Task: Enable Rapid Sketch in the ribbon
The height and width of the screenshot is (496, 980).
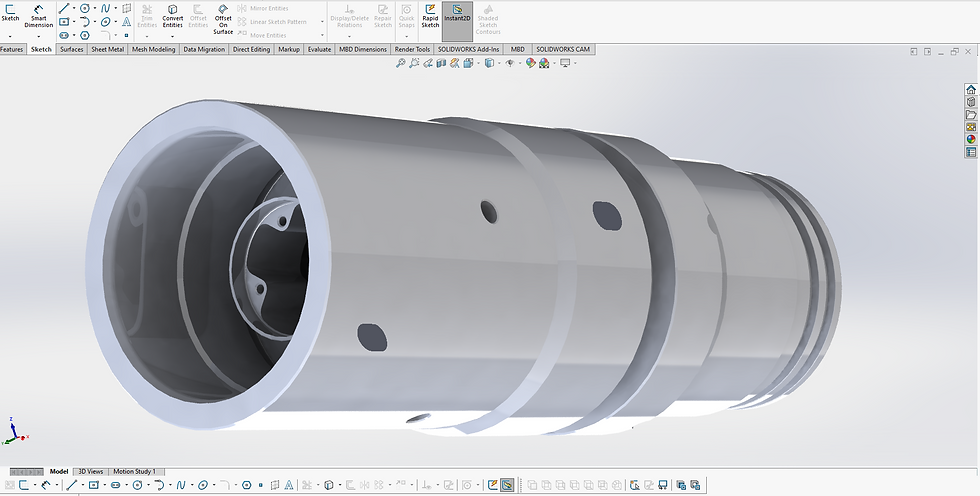Action: click(x=430, y=16)
